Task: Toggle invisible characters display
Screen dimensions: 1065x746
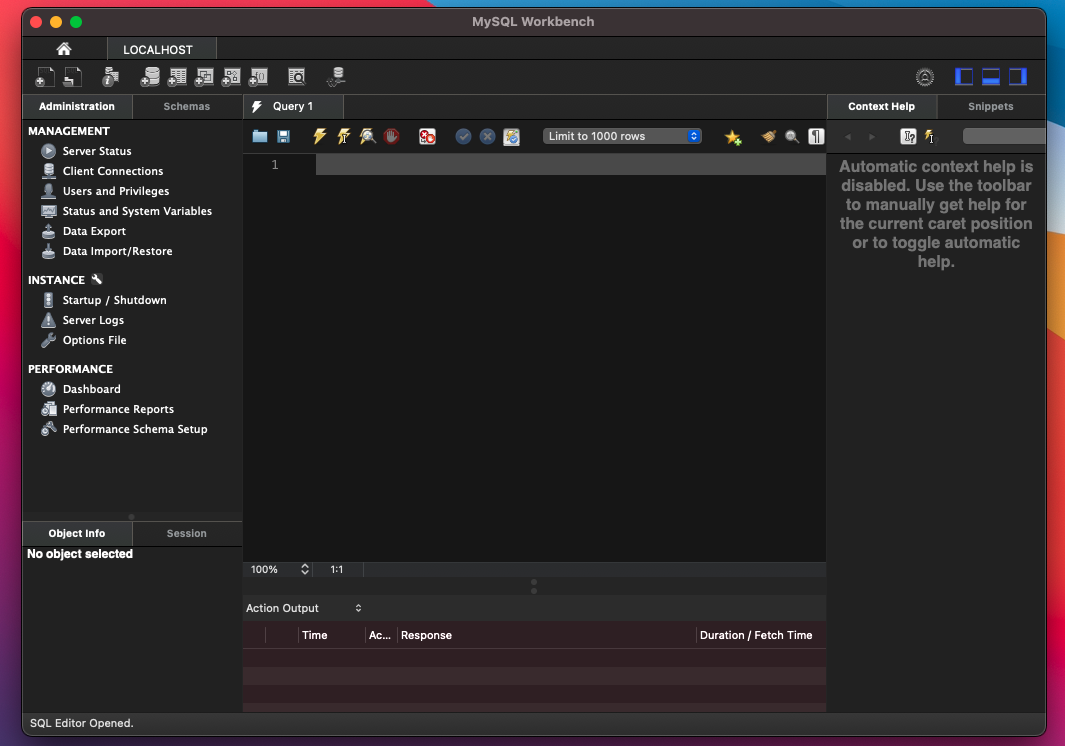Action: [x=816, y=137]
